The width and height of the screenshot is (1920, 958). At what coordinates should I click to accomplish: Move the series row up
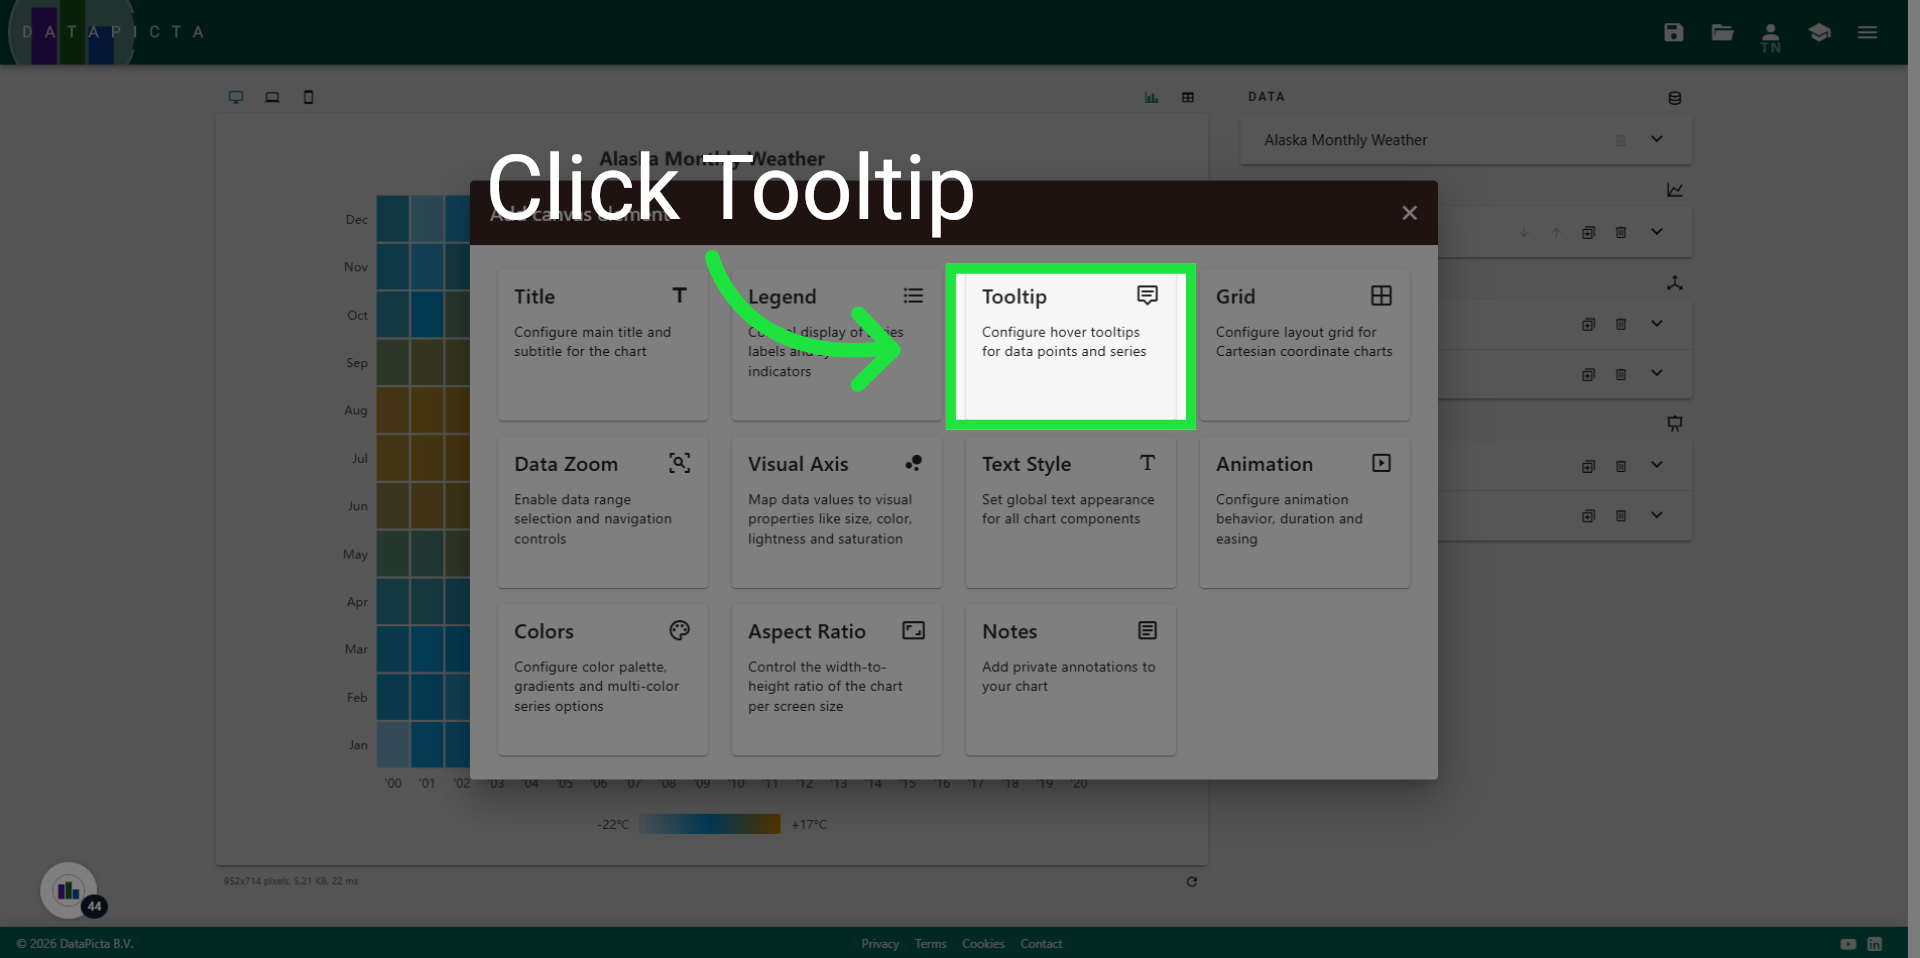coord(1556,232)
